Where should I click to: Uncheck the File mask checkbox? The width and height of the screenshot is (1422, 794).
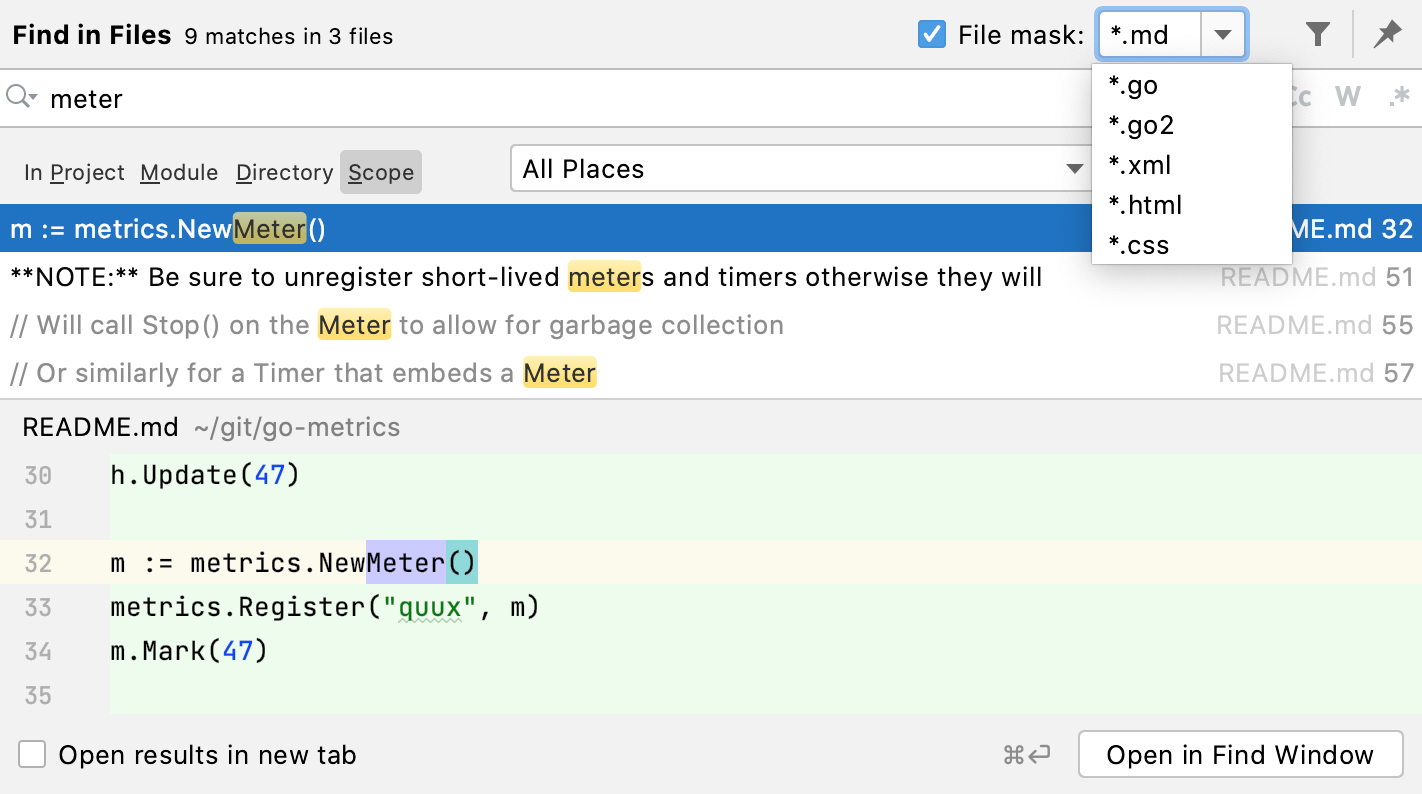[x=932, y=33]
